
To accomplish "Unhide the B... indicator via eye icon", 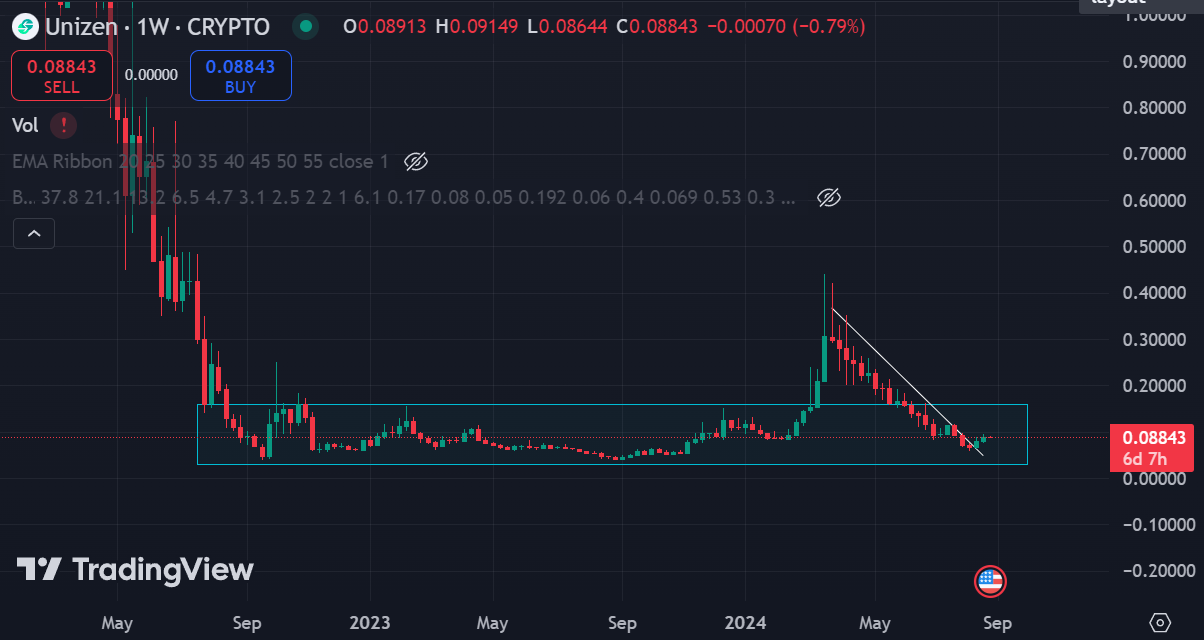I will click(x=828, y=197).
